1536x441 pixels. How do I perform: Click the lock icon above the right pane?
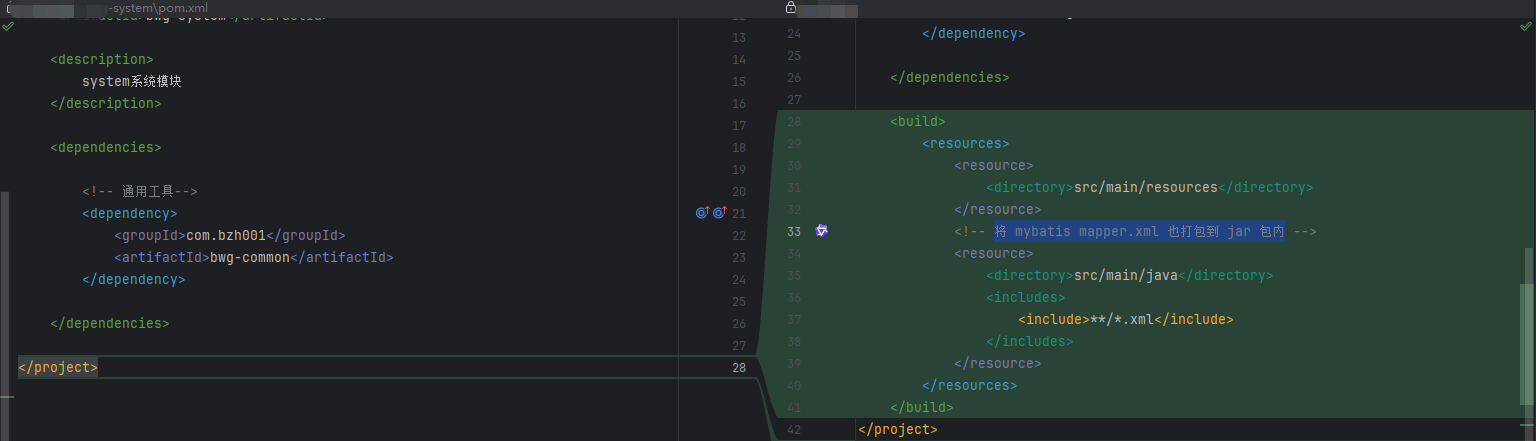pos(791,8)
